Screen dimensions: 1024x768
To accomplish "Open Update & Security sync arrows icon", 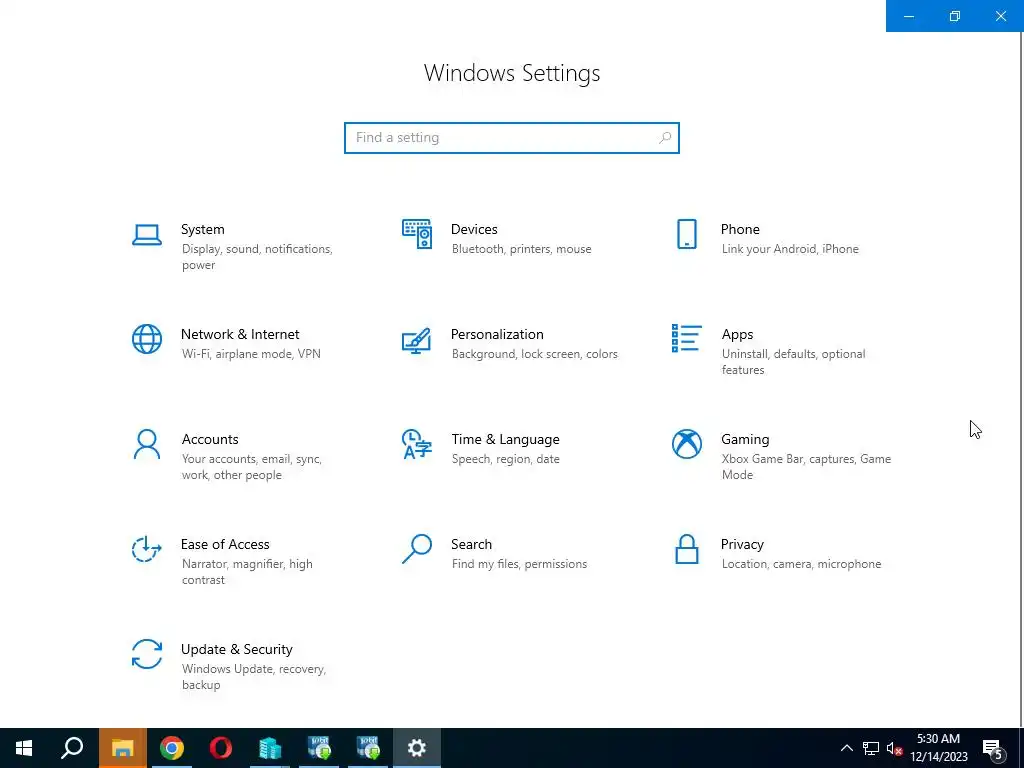I will (x=147, y=654).
